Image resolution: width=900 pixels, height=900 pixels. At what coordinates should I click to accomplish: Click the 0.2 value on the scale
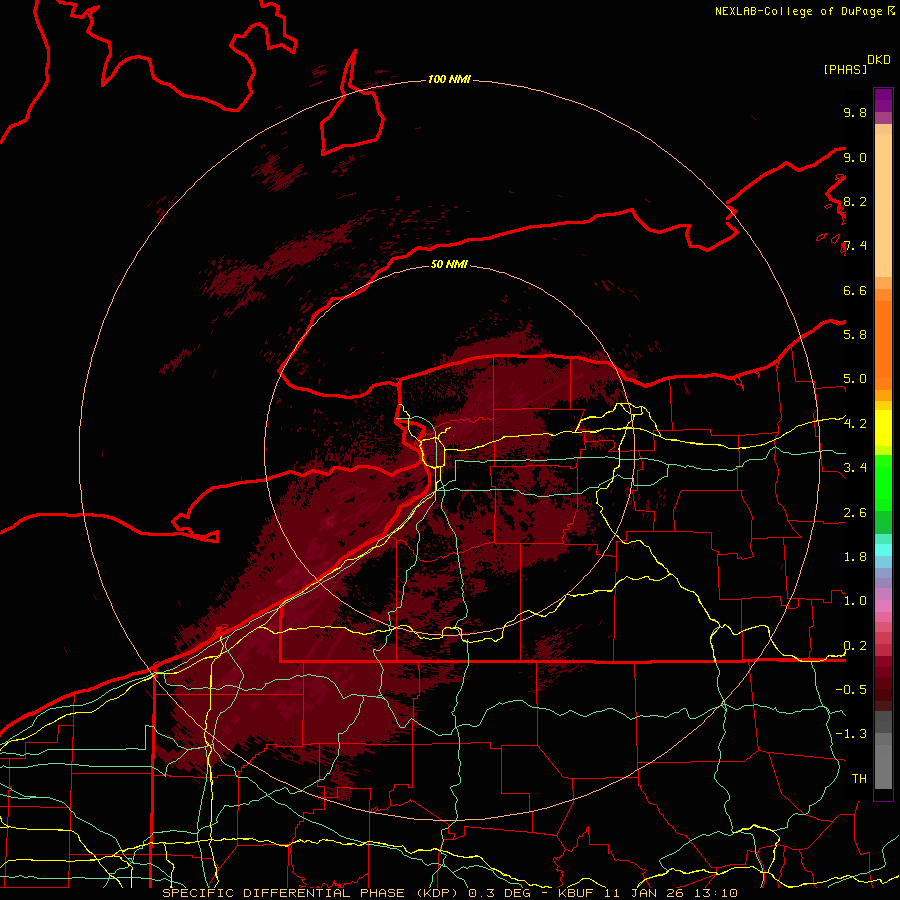(855, 646)
